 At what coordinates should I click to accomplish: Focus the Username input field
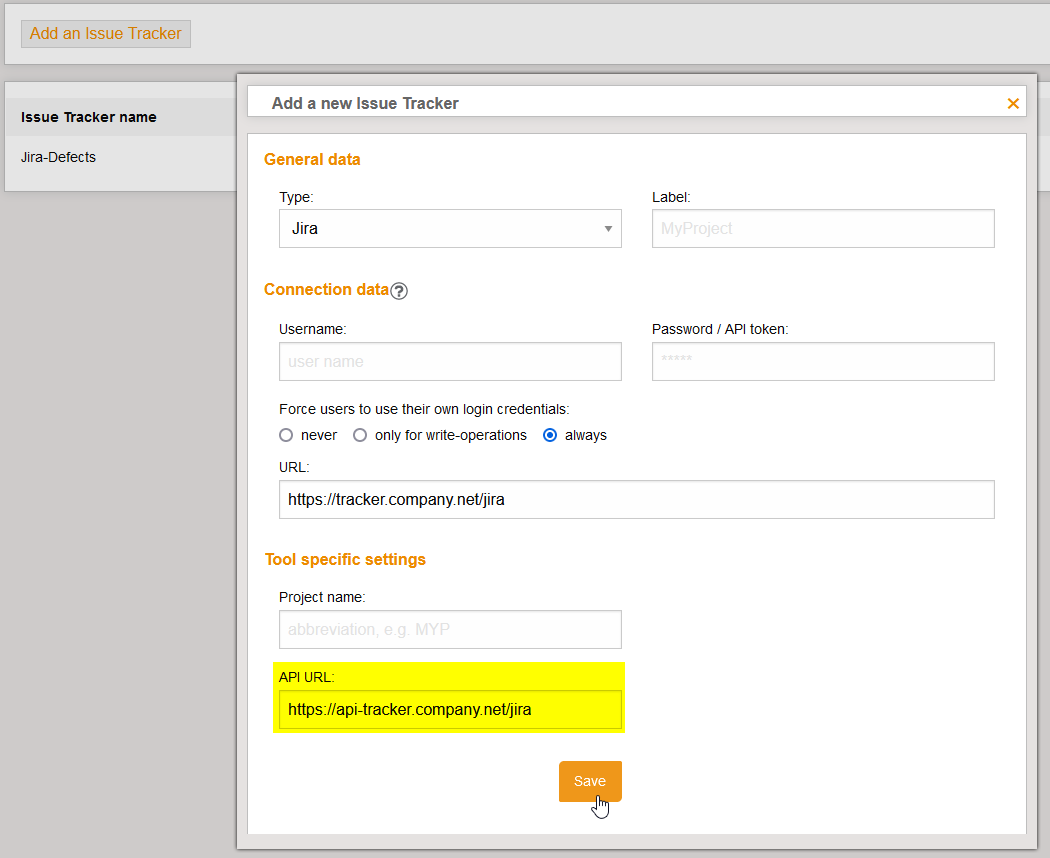[450, 361]
